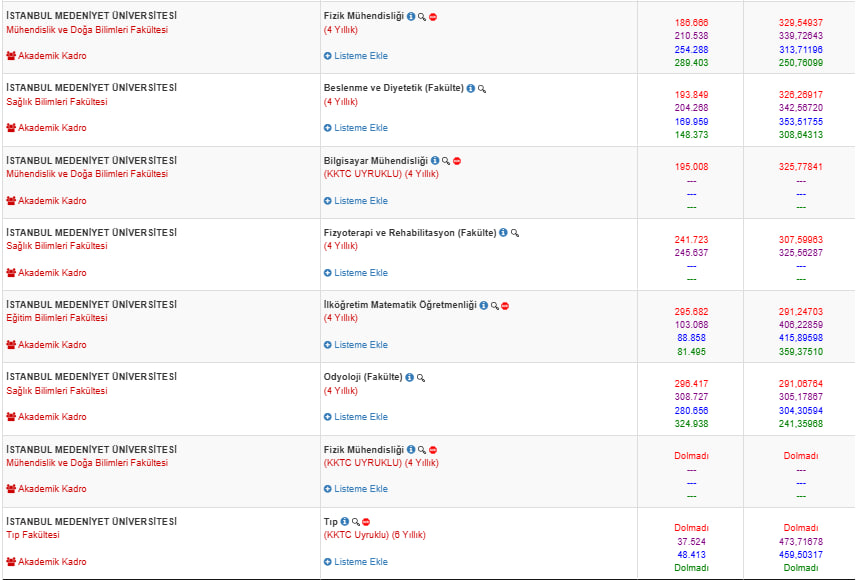This screenshot has width=861, height=580.
Task: Click the Fizyoterapi ve Rehabilitasyon program name
Action: pyautogui.click(x=409, y=233)
